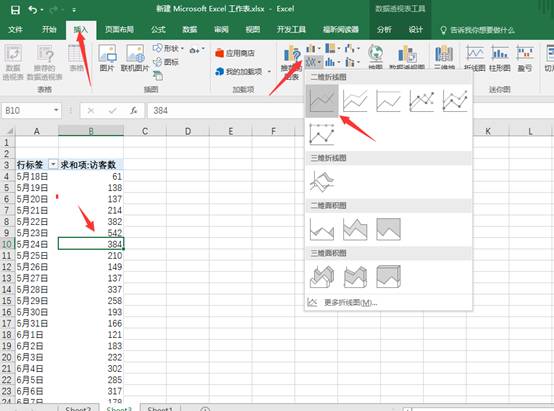554x411 pixels.
Task: Select column C header
Action: [x=145, y=131]
